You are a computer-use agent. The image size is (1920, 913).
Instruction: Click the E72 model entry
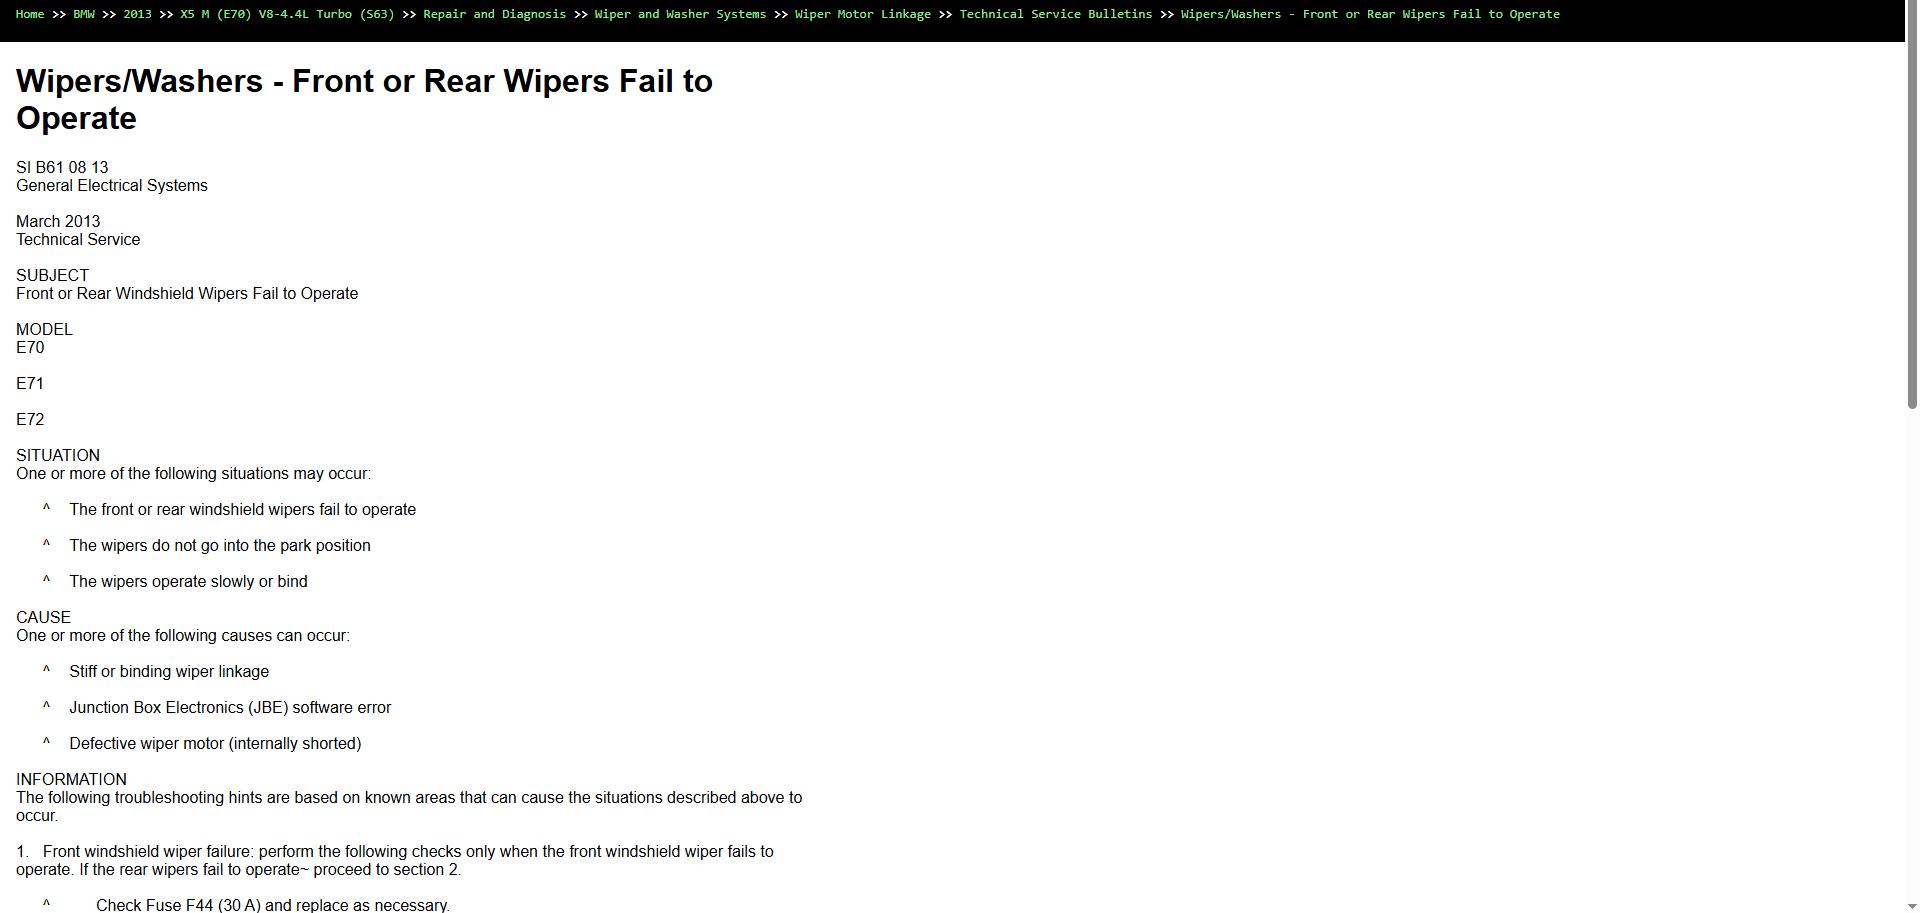pyautogui.click(x=30, y=419)
